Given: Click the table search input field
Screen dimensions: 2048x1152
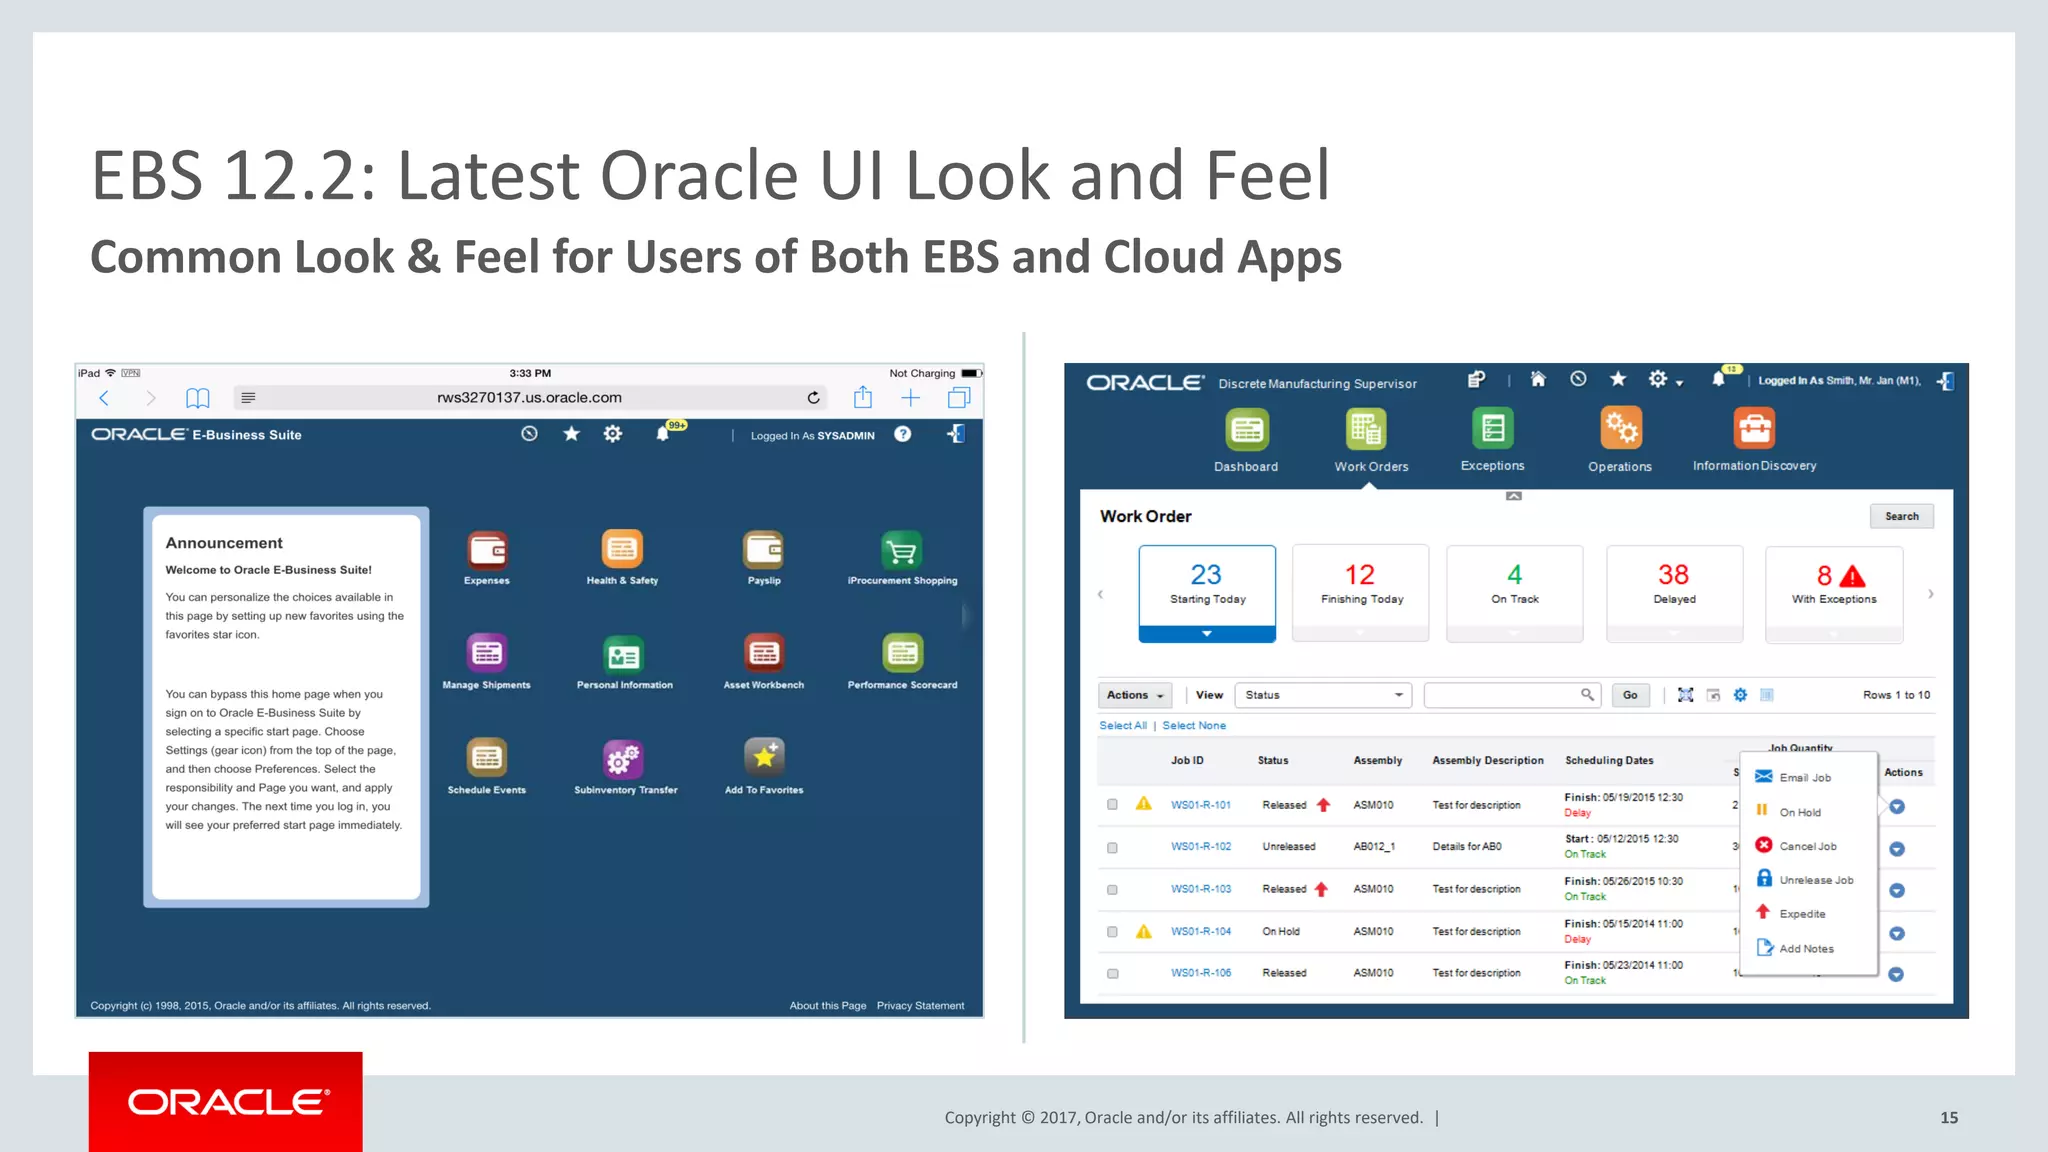Looking at the screenshot, I should tap(1512, 695).
